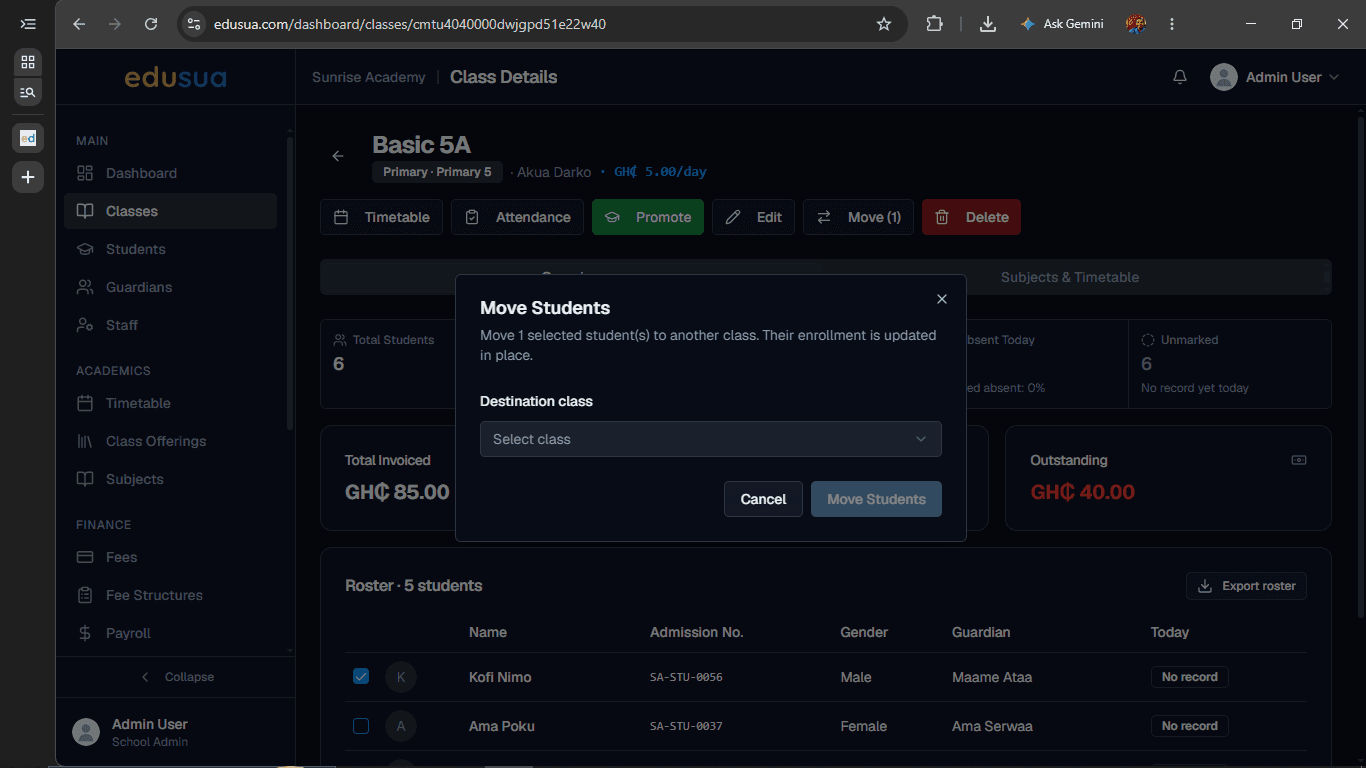Open the browser three-dot menu
1366x768 pixels.
point(1172,24)
